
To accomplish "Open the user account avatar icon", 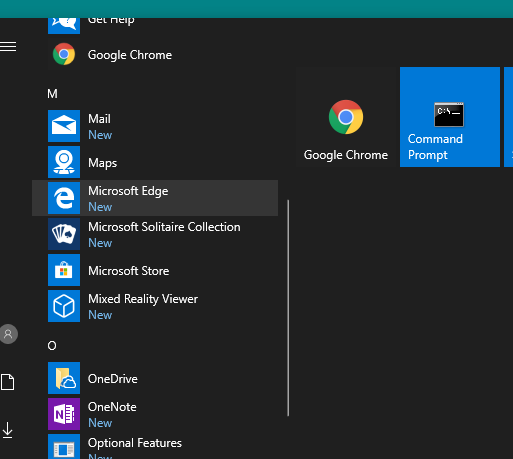I will tap(9, 334).
